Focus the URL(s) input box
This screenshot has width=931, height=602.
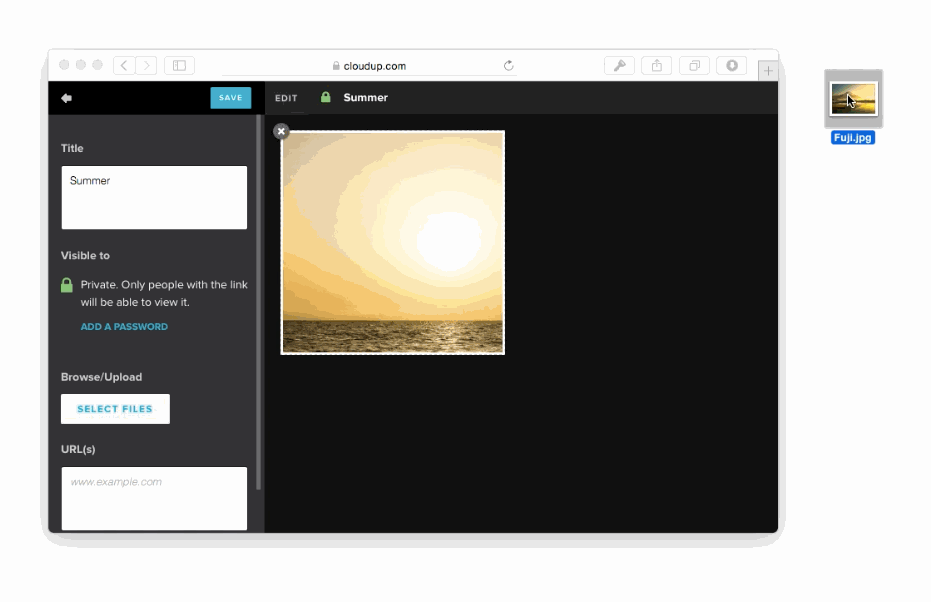(x=154, y=498)
